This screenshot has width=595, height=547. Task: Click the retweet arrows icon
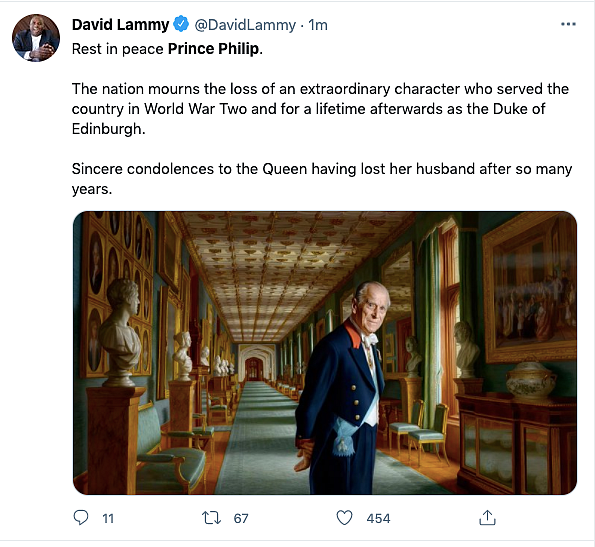coord(211,517)
